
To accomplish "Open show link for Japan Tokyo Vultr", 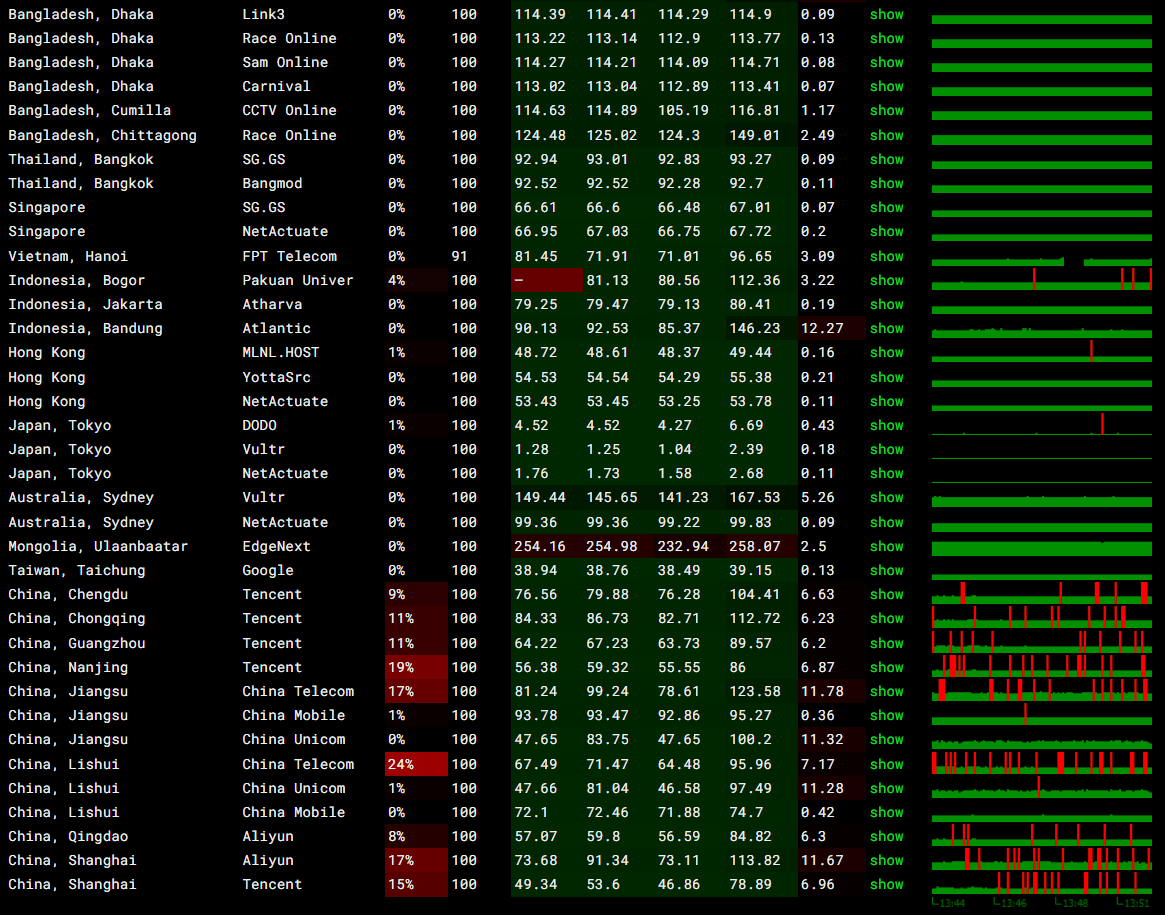I will point(886,449).
